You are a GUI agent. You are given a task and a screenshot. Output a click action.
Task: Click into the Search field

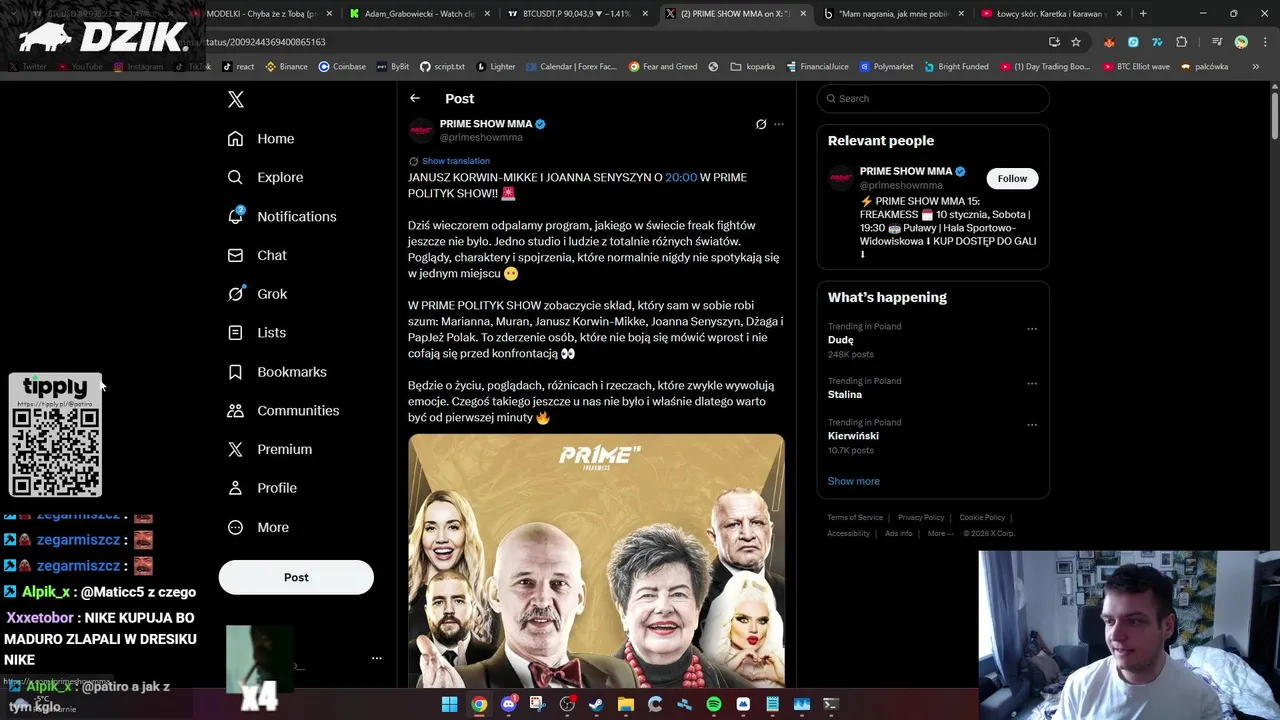(x=933, y=98)
